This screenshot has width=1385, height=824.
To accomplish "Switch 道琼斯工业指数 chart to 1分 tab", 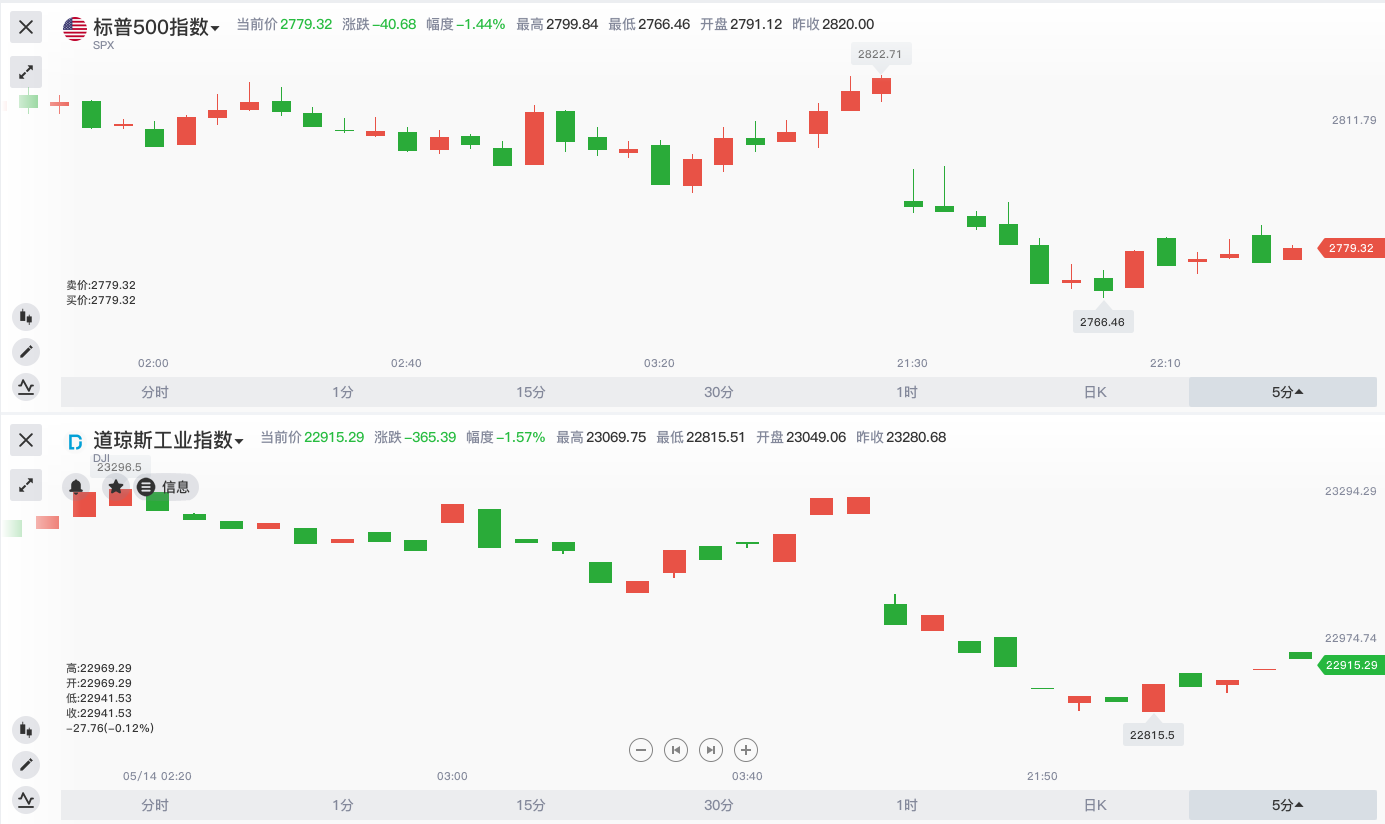I will [343, 805].
